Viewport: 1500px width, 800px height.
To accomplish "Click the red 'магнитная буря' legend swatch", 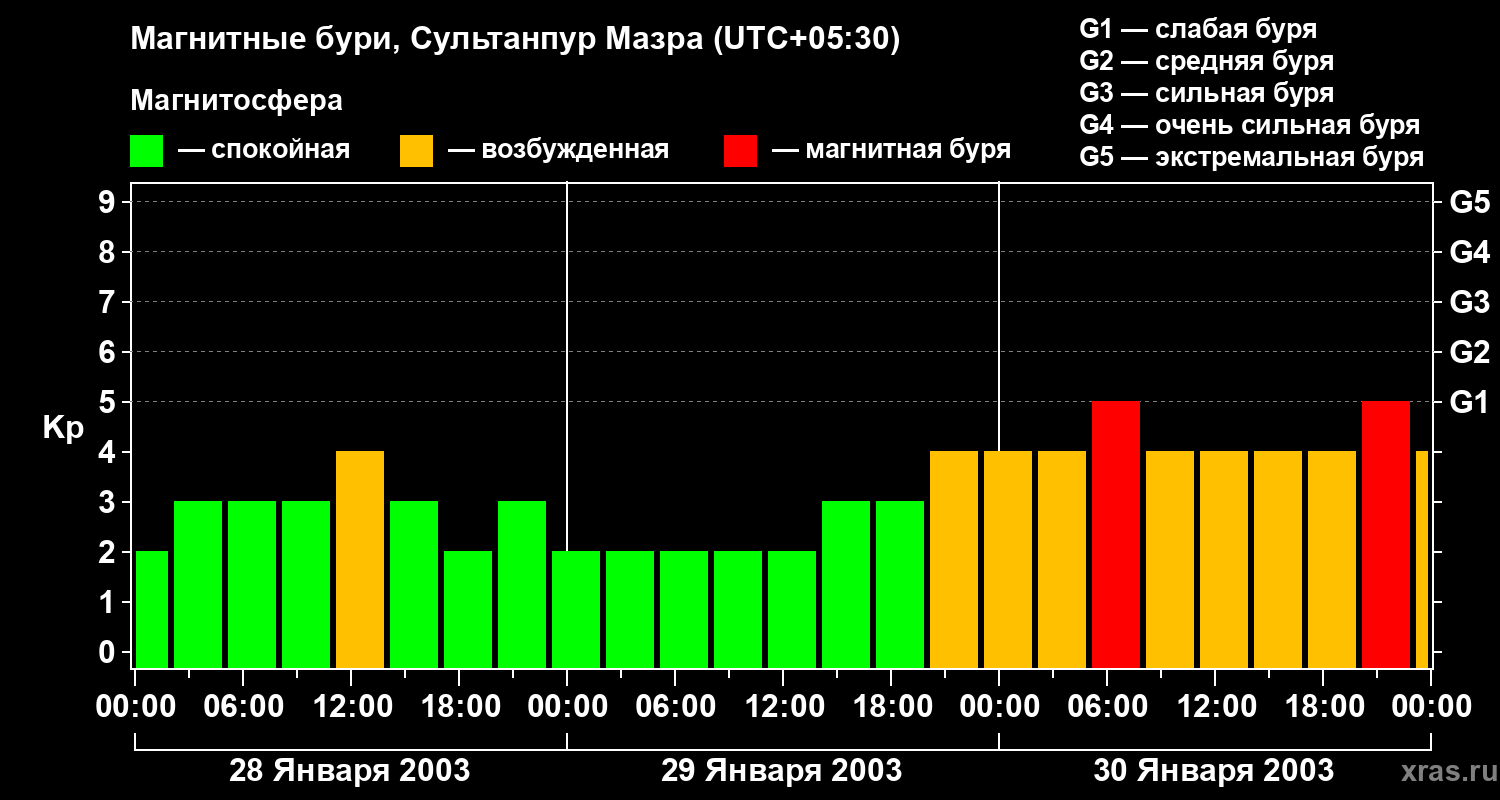I will 741,151.
